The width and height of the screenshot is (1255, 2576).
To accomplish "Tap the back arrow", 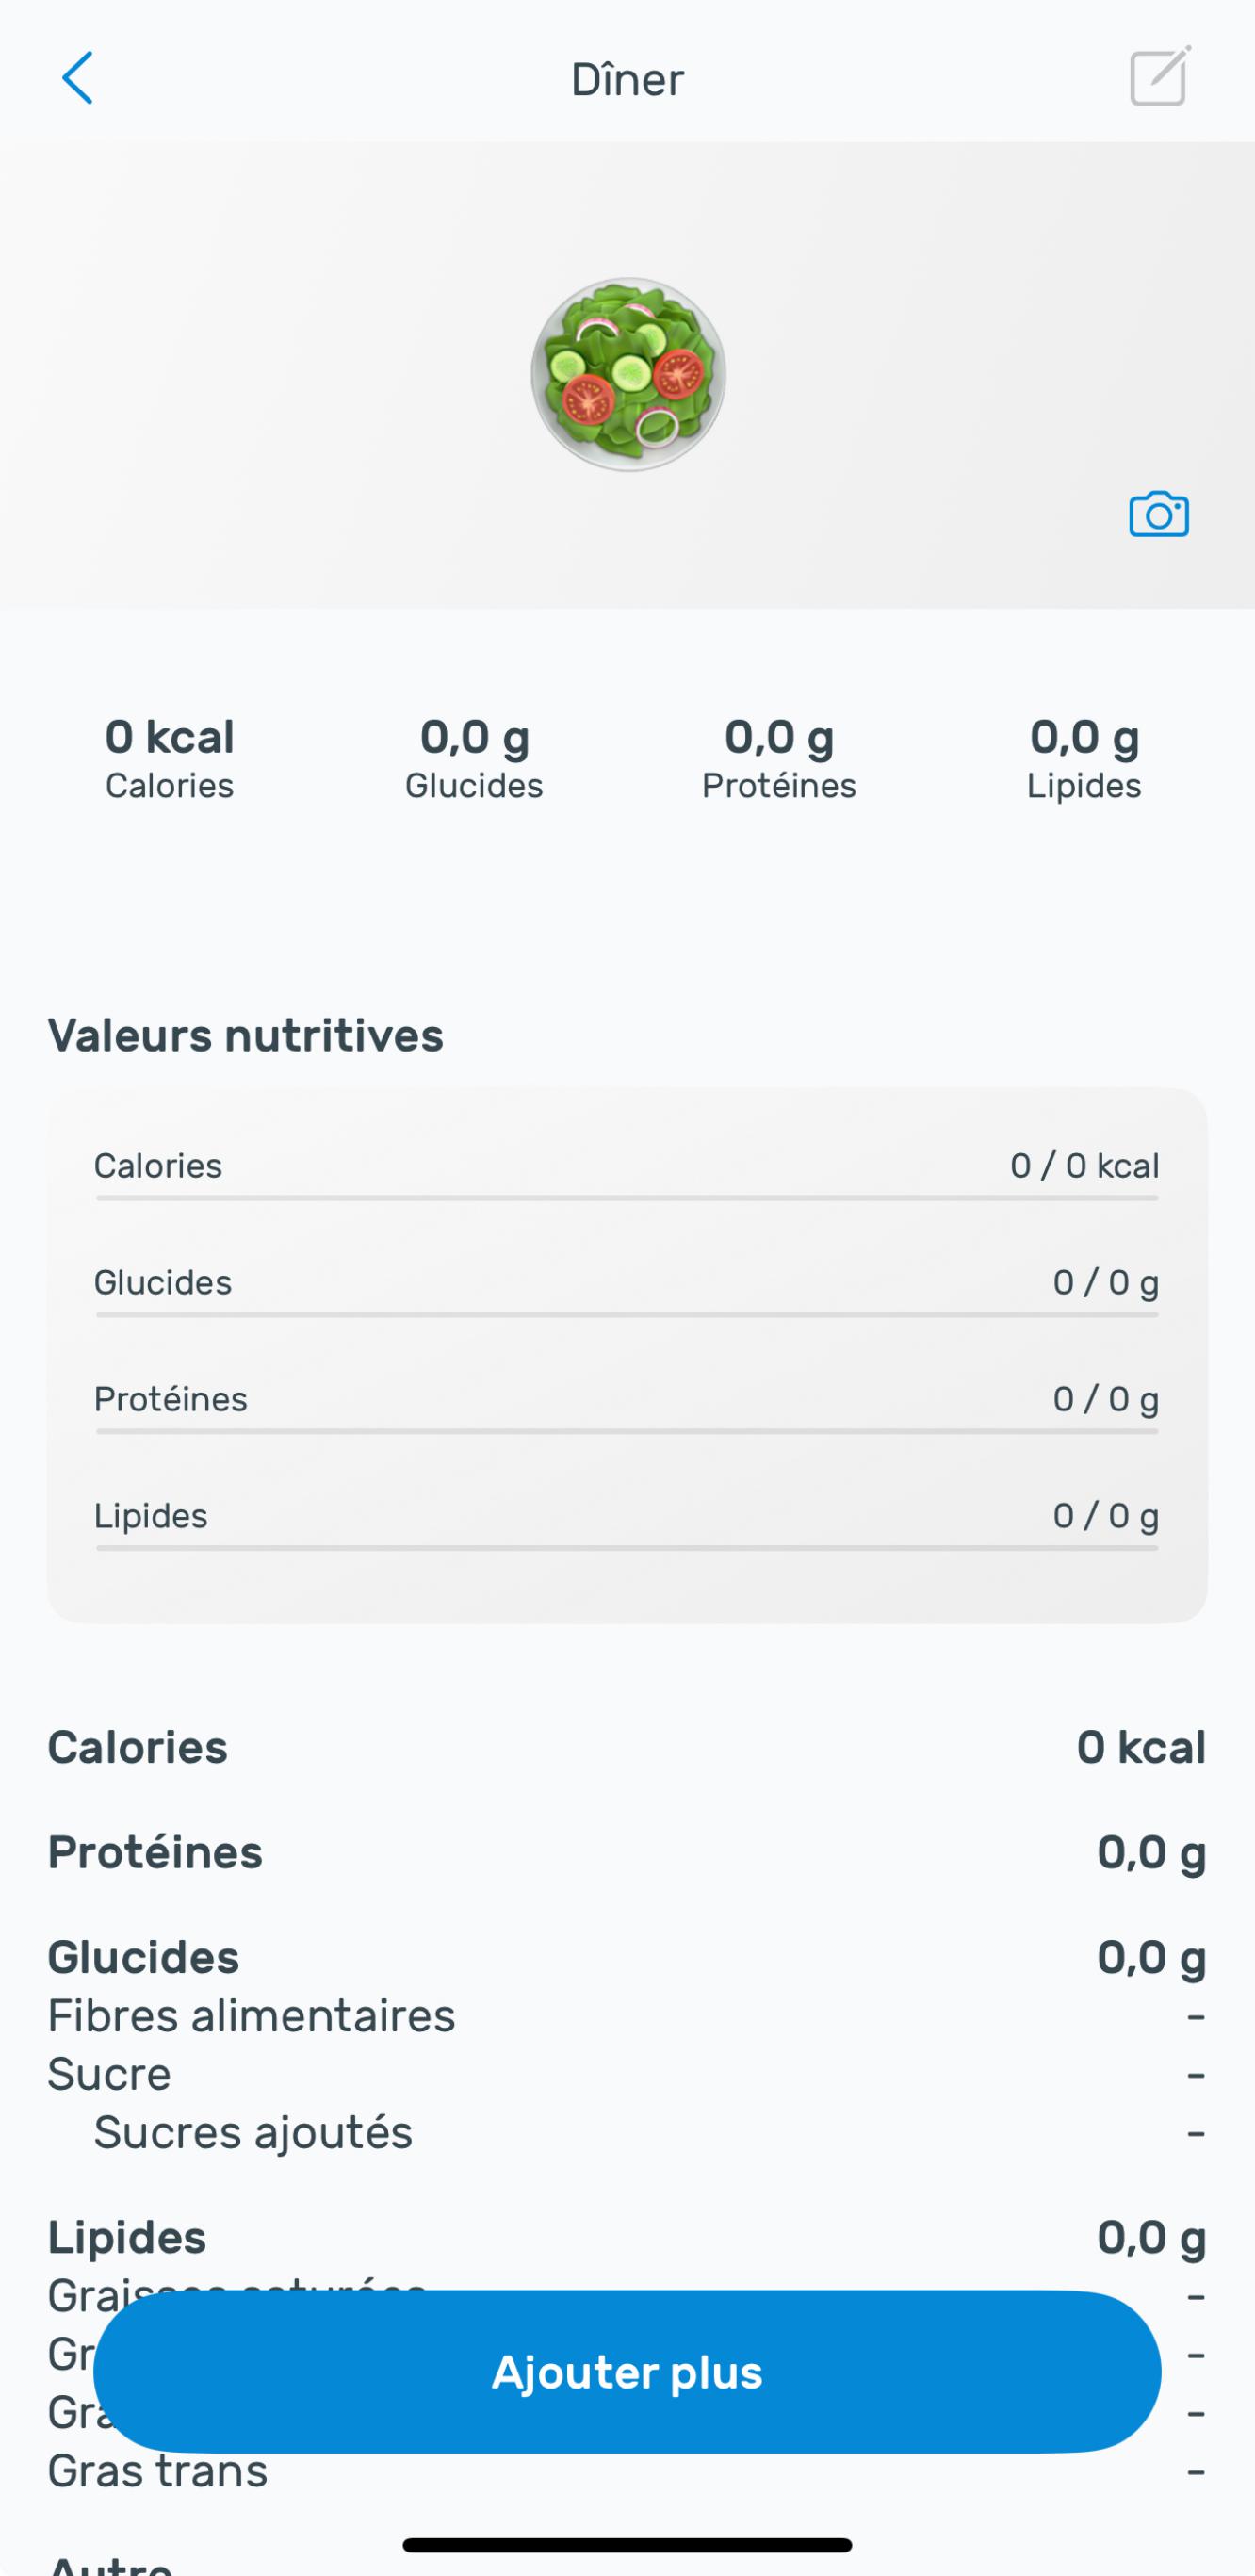I will pyautogui.click(x=77, y=78).
